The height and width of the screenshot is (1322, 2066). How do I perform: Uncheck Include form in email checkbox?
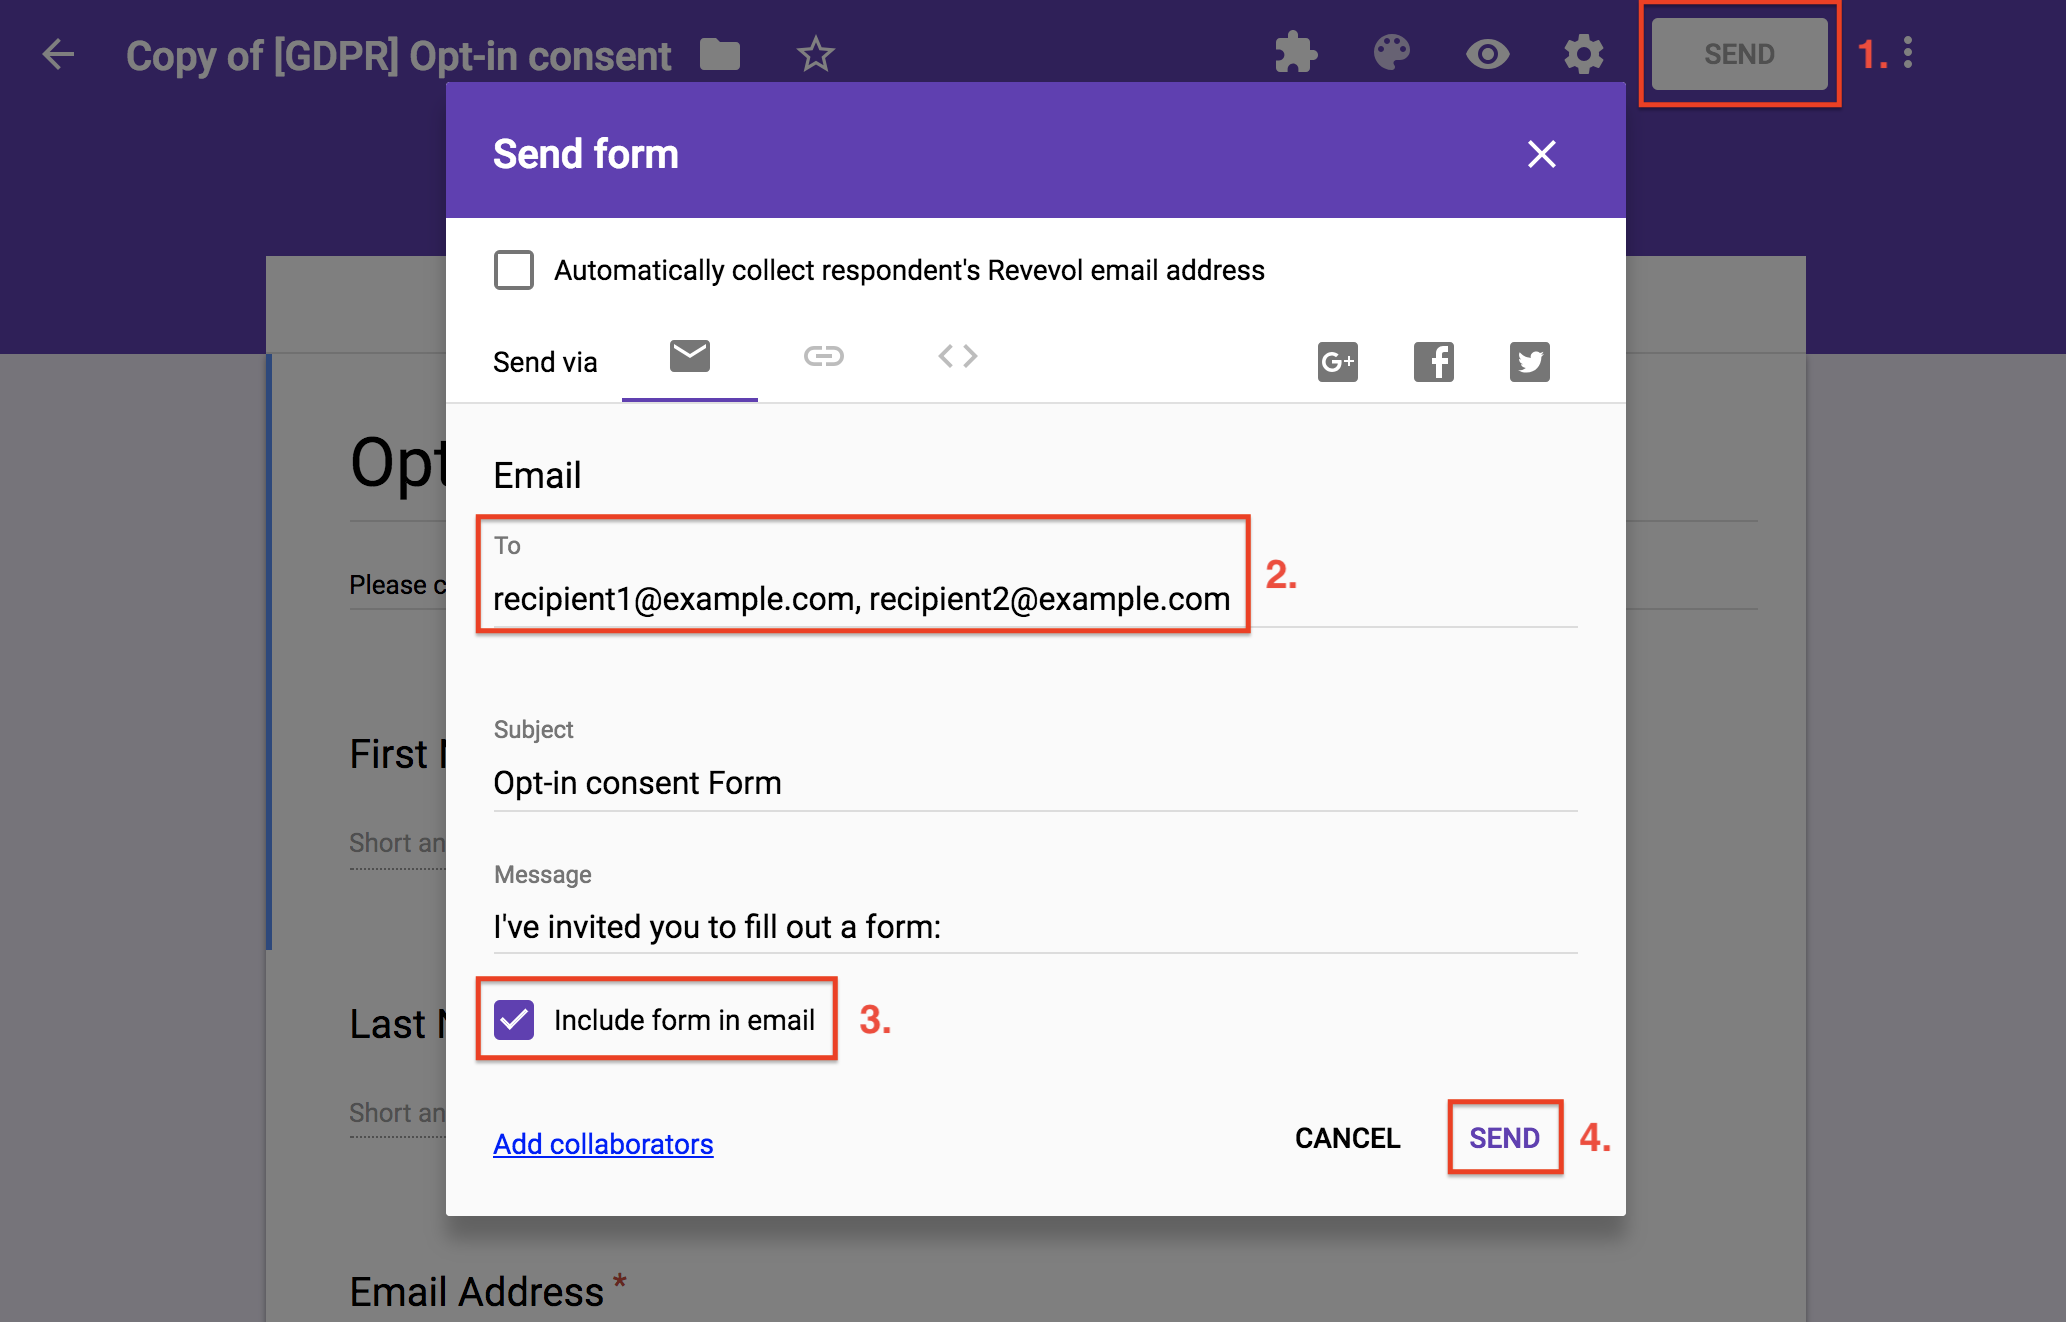click(x=514, y=1020)
